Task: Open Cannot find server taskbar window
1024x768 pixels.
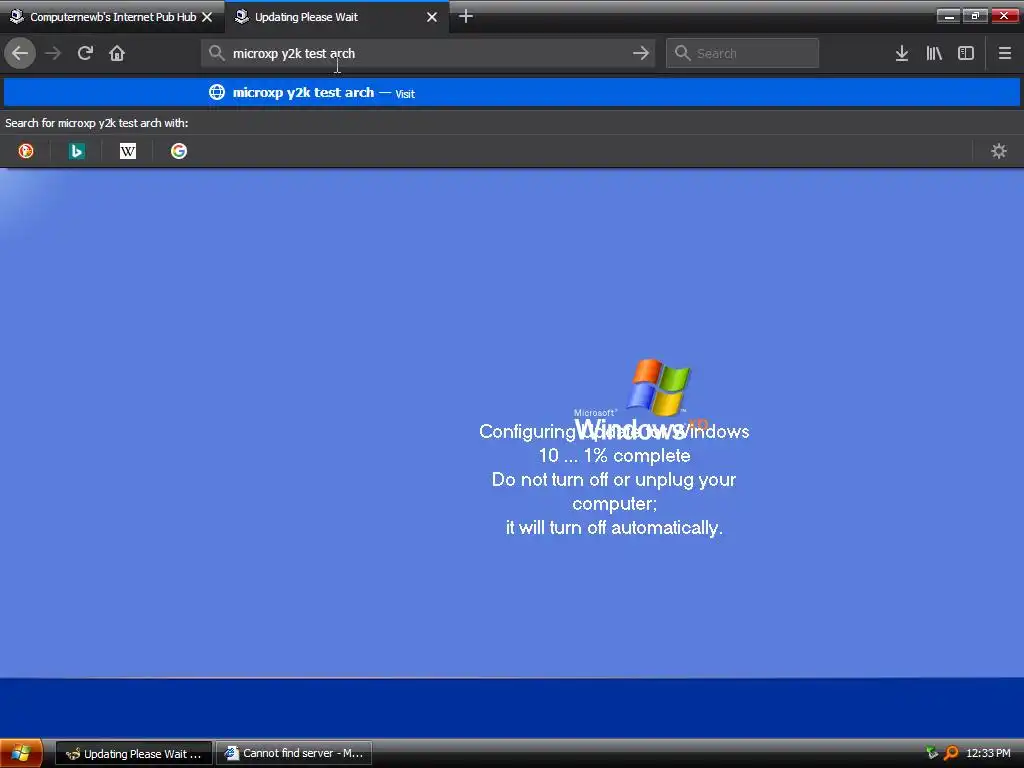Action: (x=294, y=753)
